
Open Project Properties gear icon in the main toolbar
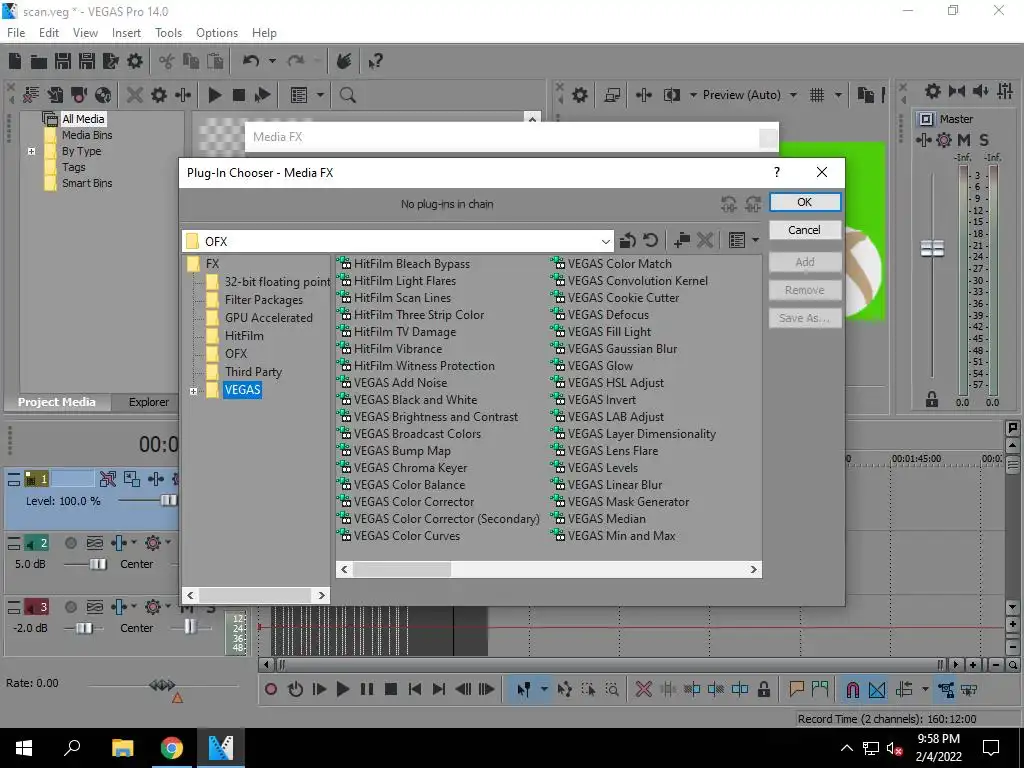[135, 61]
